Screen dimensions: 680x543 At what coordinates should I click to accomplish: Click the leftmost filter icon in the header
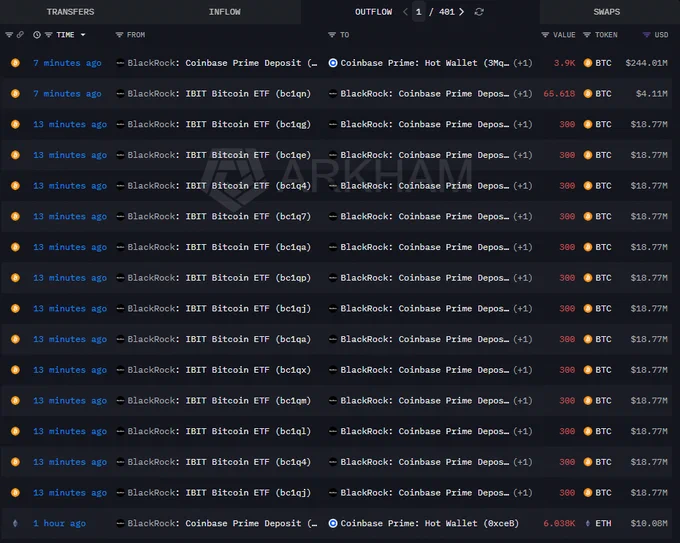pos(9,35)
